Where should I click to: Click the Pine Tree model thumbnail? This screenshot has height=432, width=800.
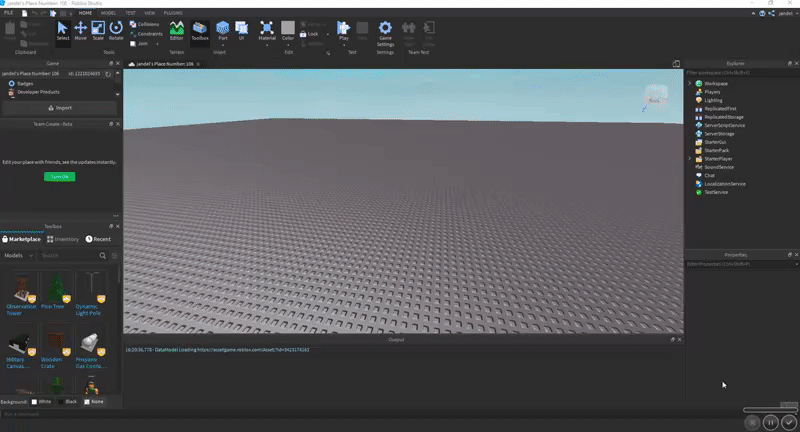[56, 287]
